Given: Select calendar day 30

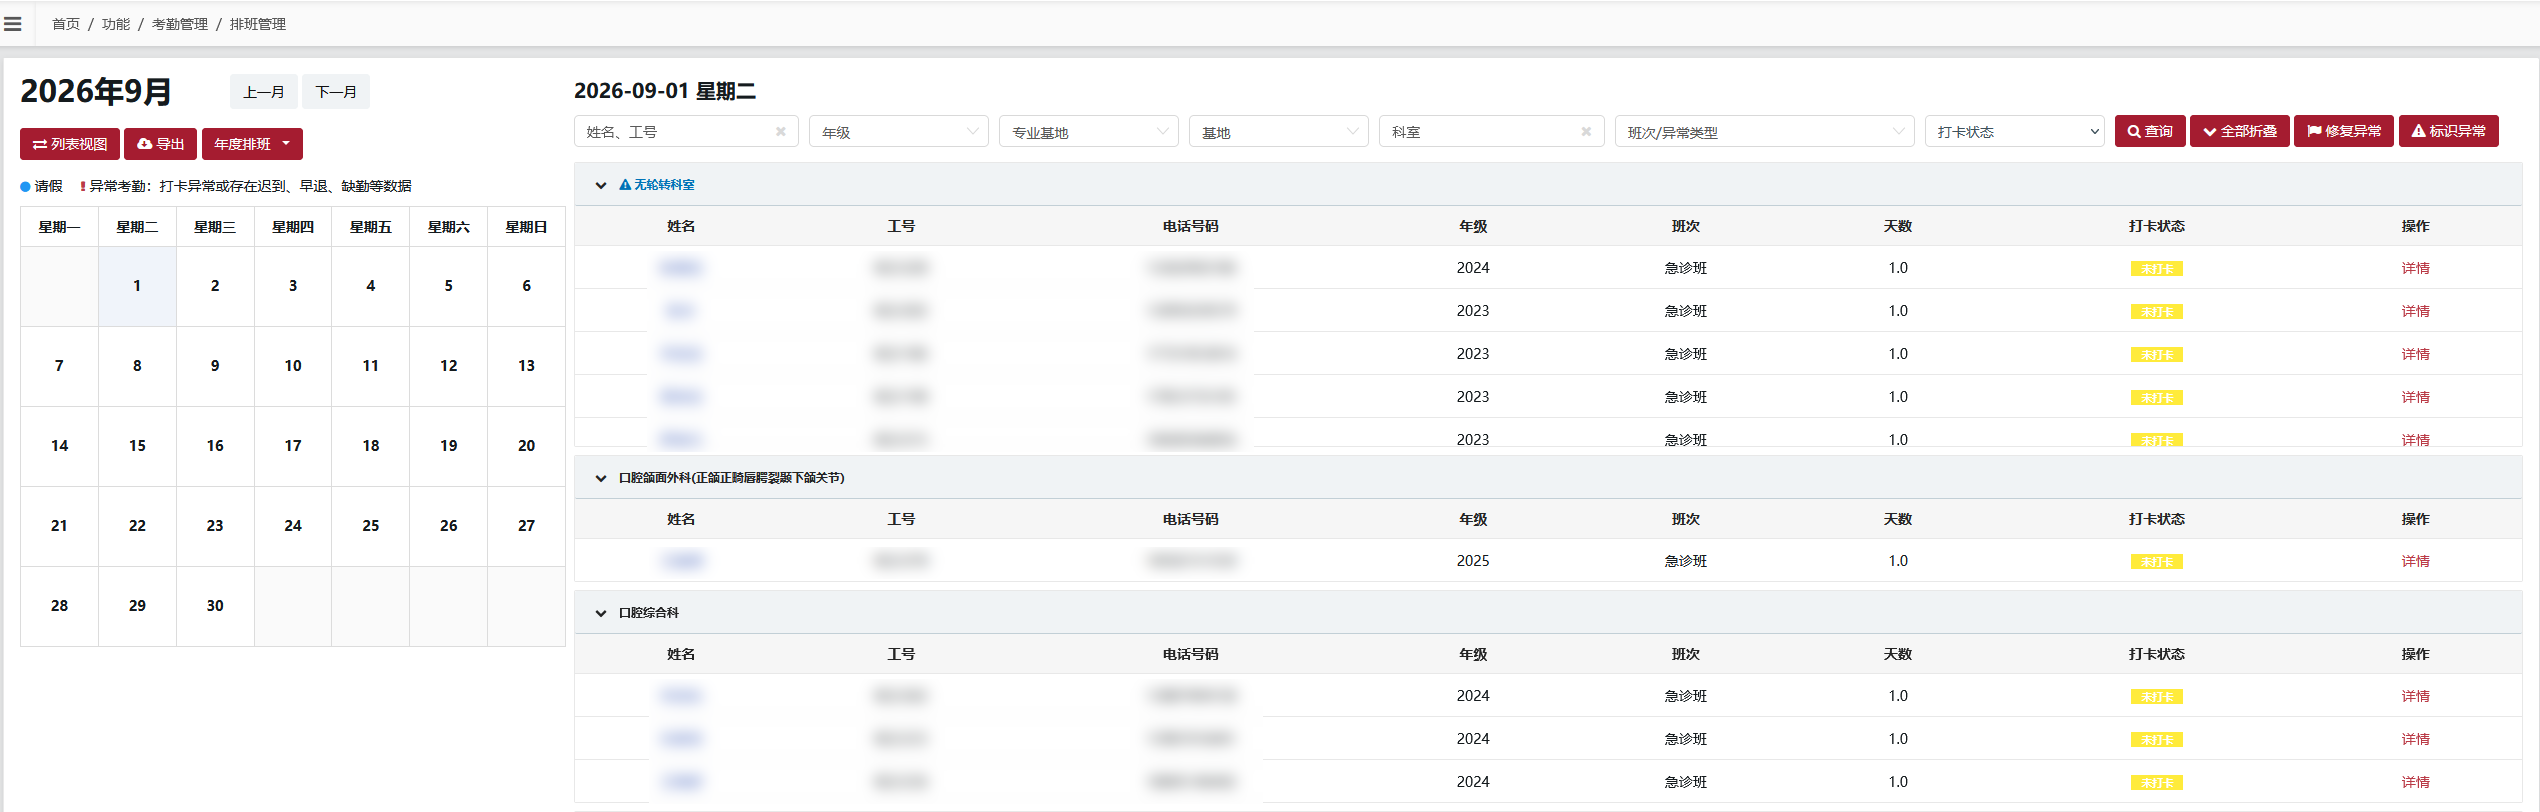Looking at the screenshot, I should [x=215, y=606].
